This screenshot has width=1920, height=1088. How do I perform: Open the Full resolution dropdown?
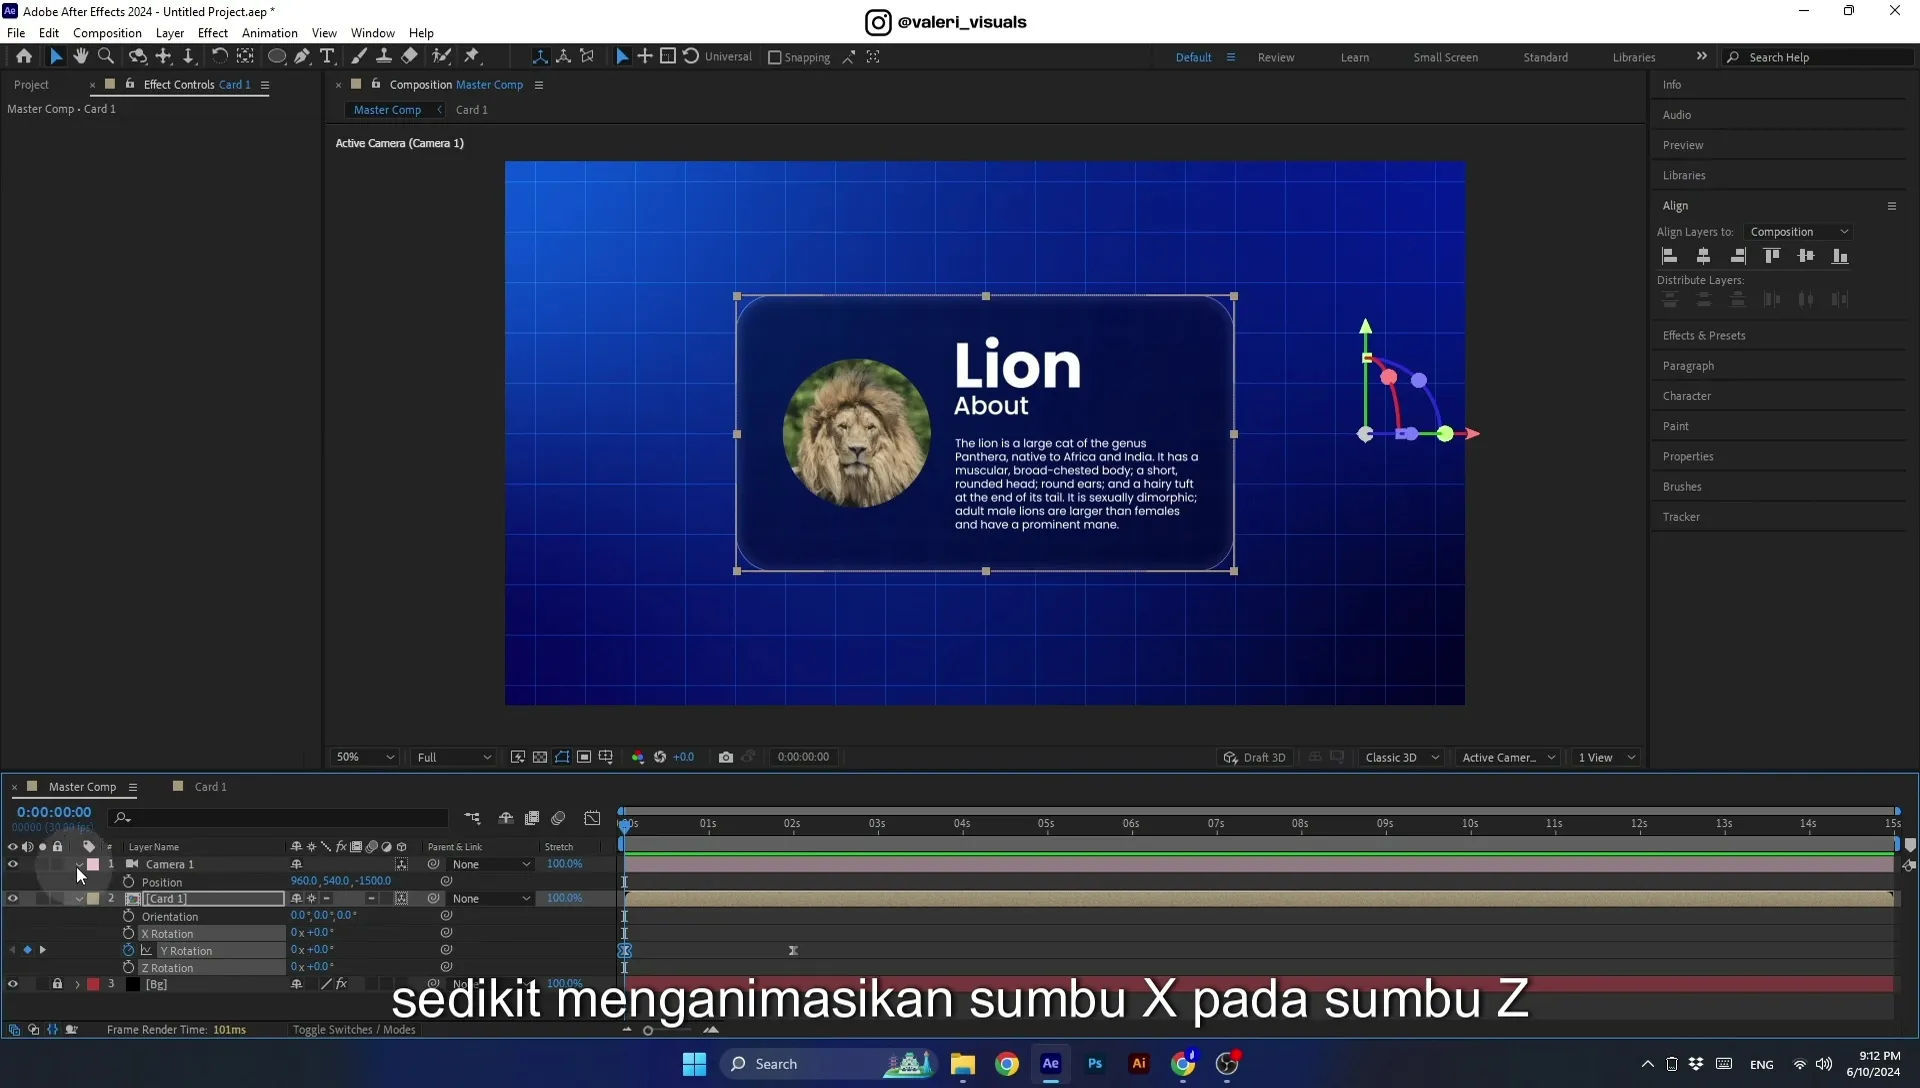pyautogui.click(x=454, y=757)
